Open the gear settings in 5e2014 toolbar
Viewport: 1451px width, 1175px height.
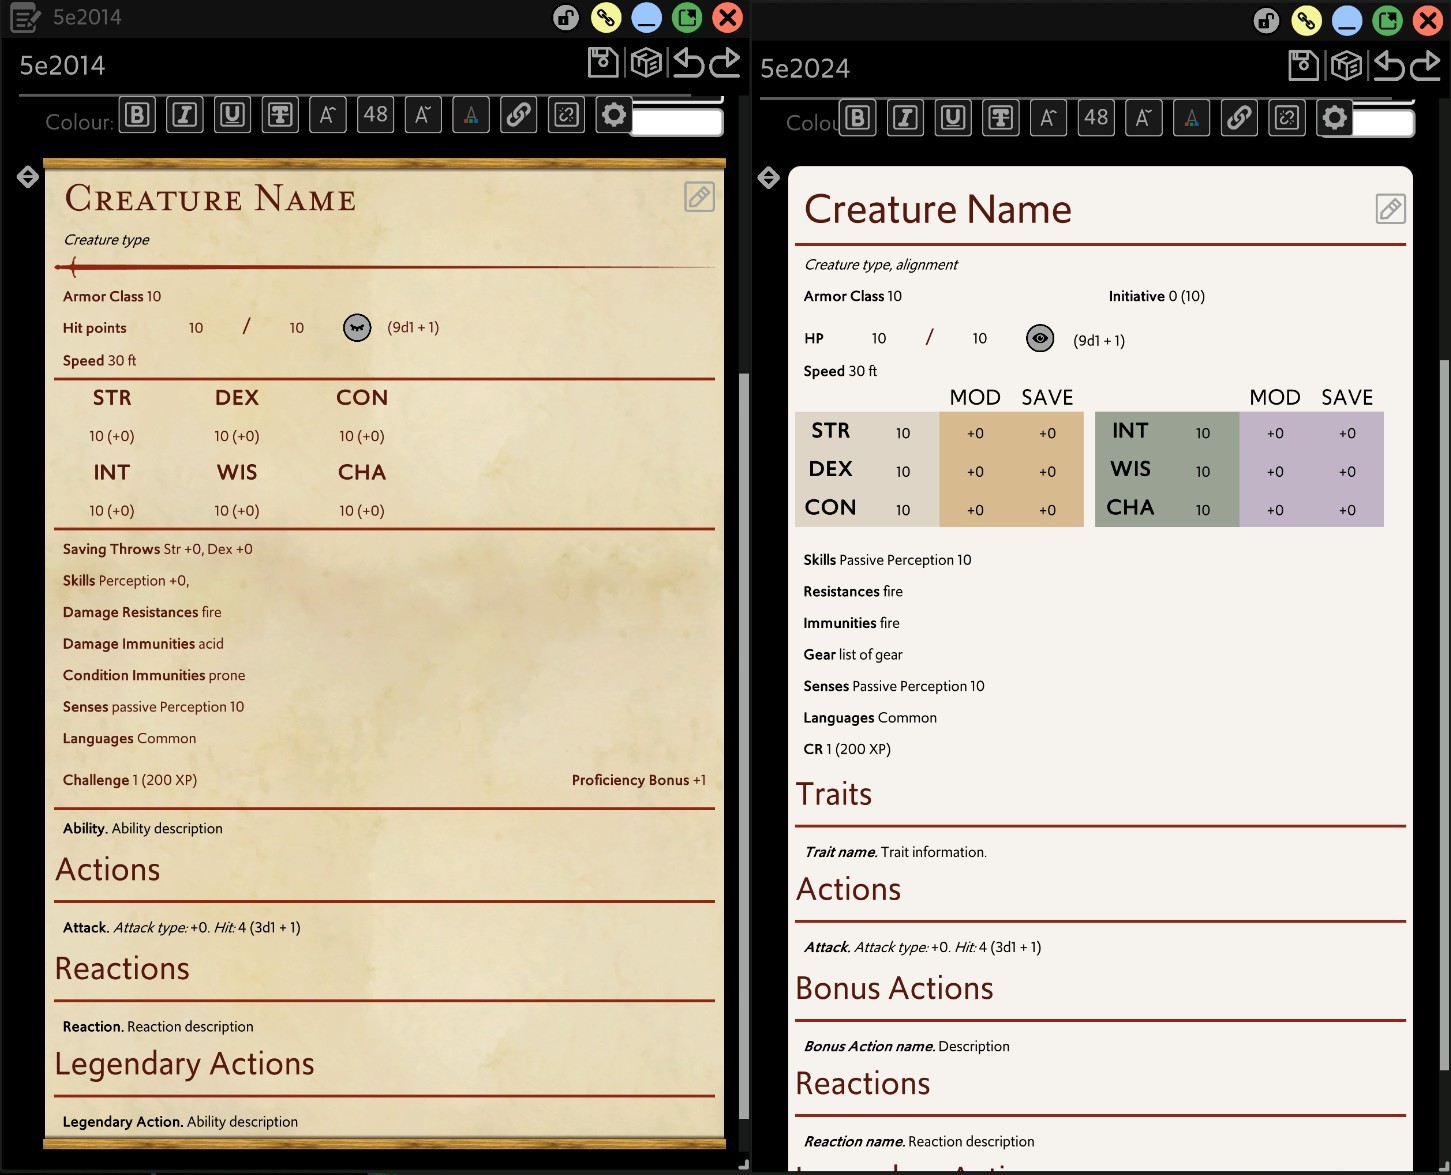pyautogui.click(x=614, y=115)
